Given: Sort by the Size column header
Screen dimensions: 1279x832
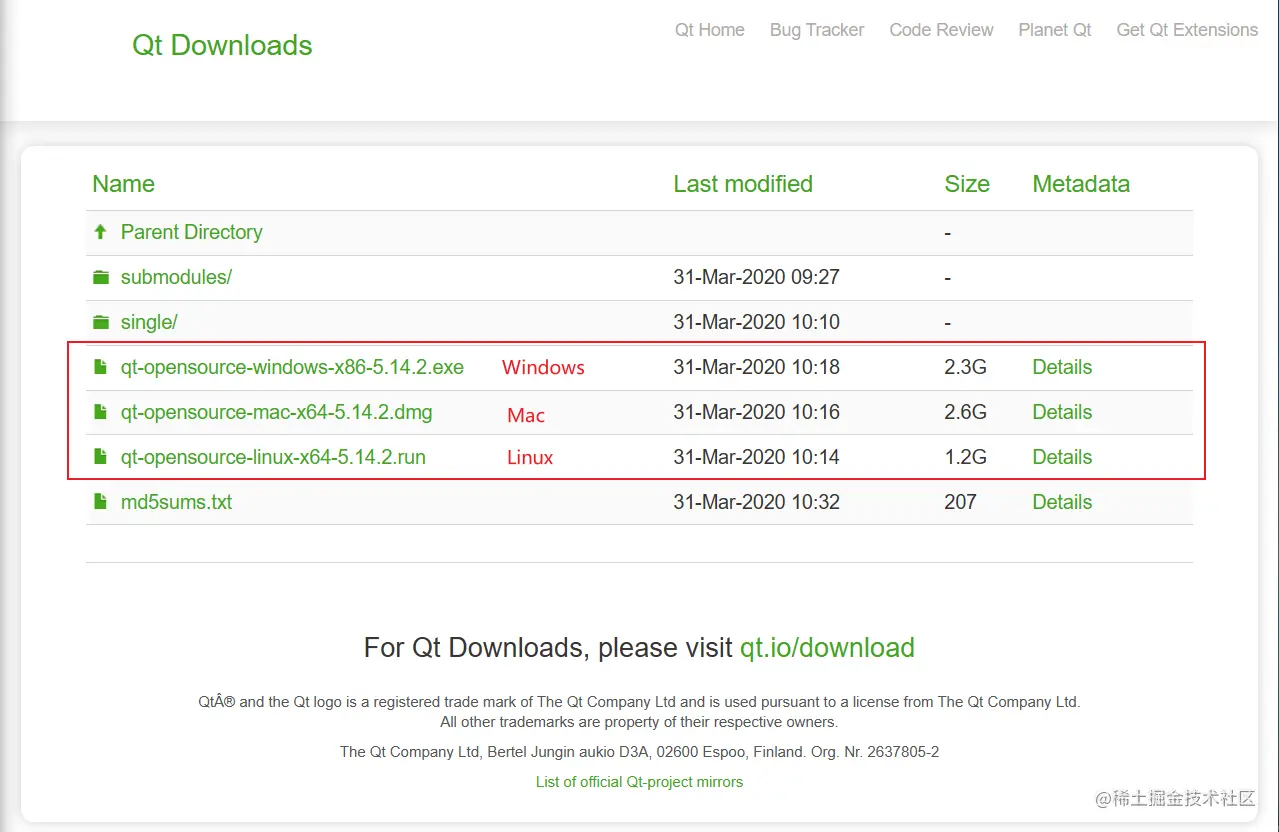Looking at the screenshot, I should [x=967, y=184].
